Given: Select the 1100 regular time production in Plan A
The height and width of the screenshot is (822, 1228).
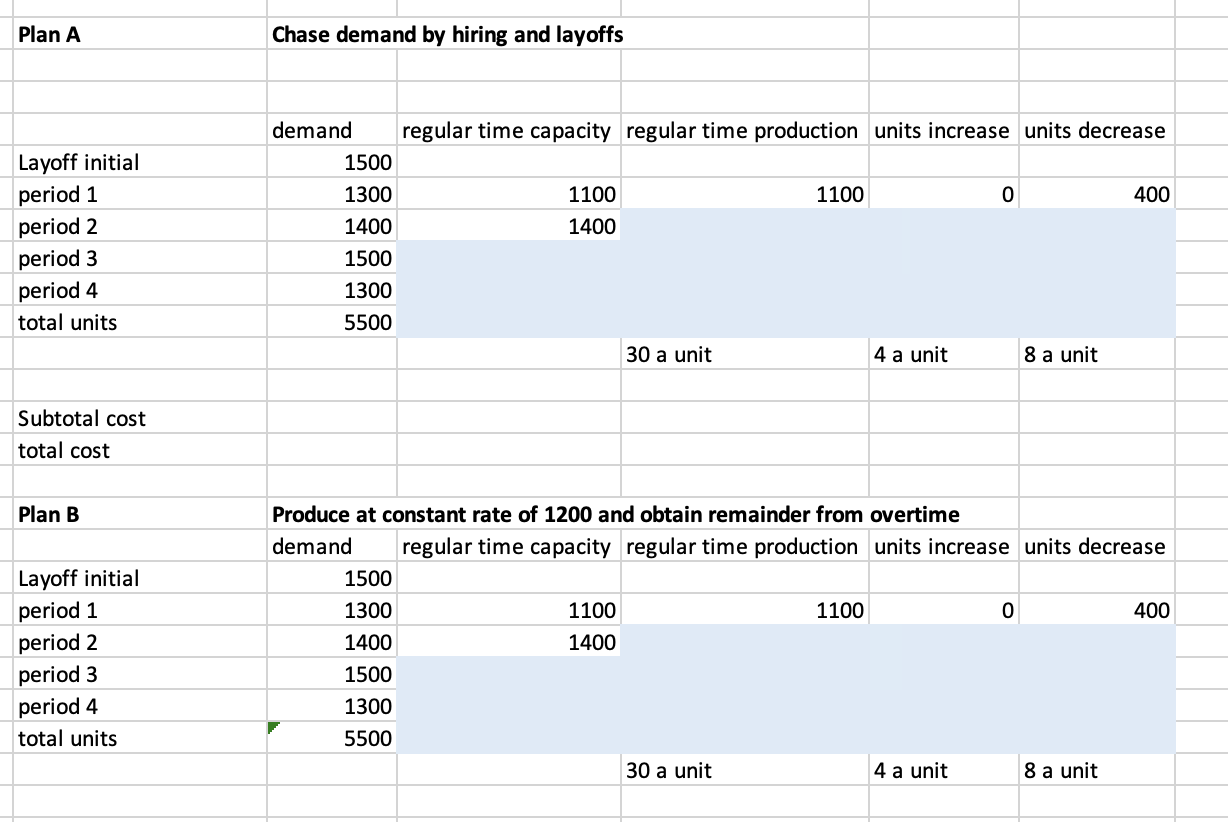Looking at the screenshot, I should pyautogui.click(x=840, y=194).
